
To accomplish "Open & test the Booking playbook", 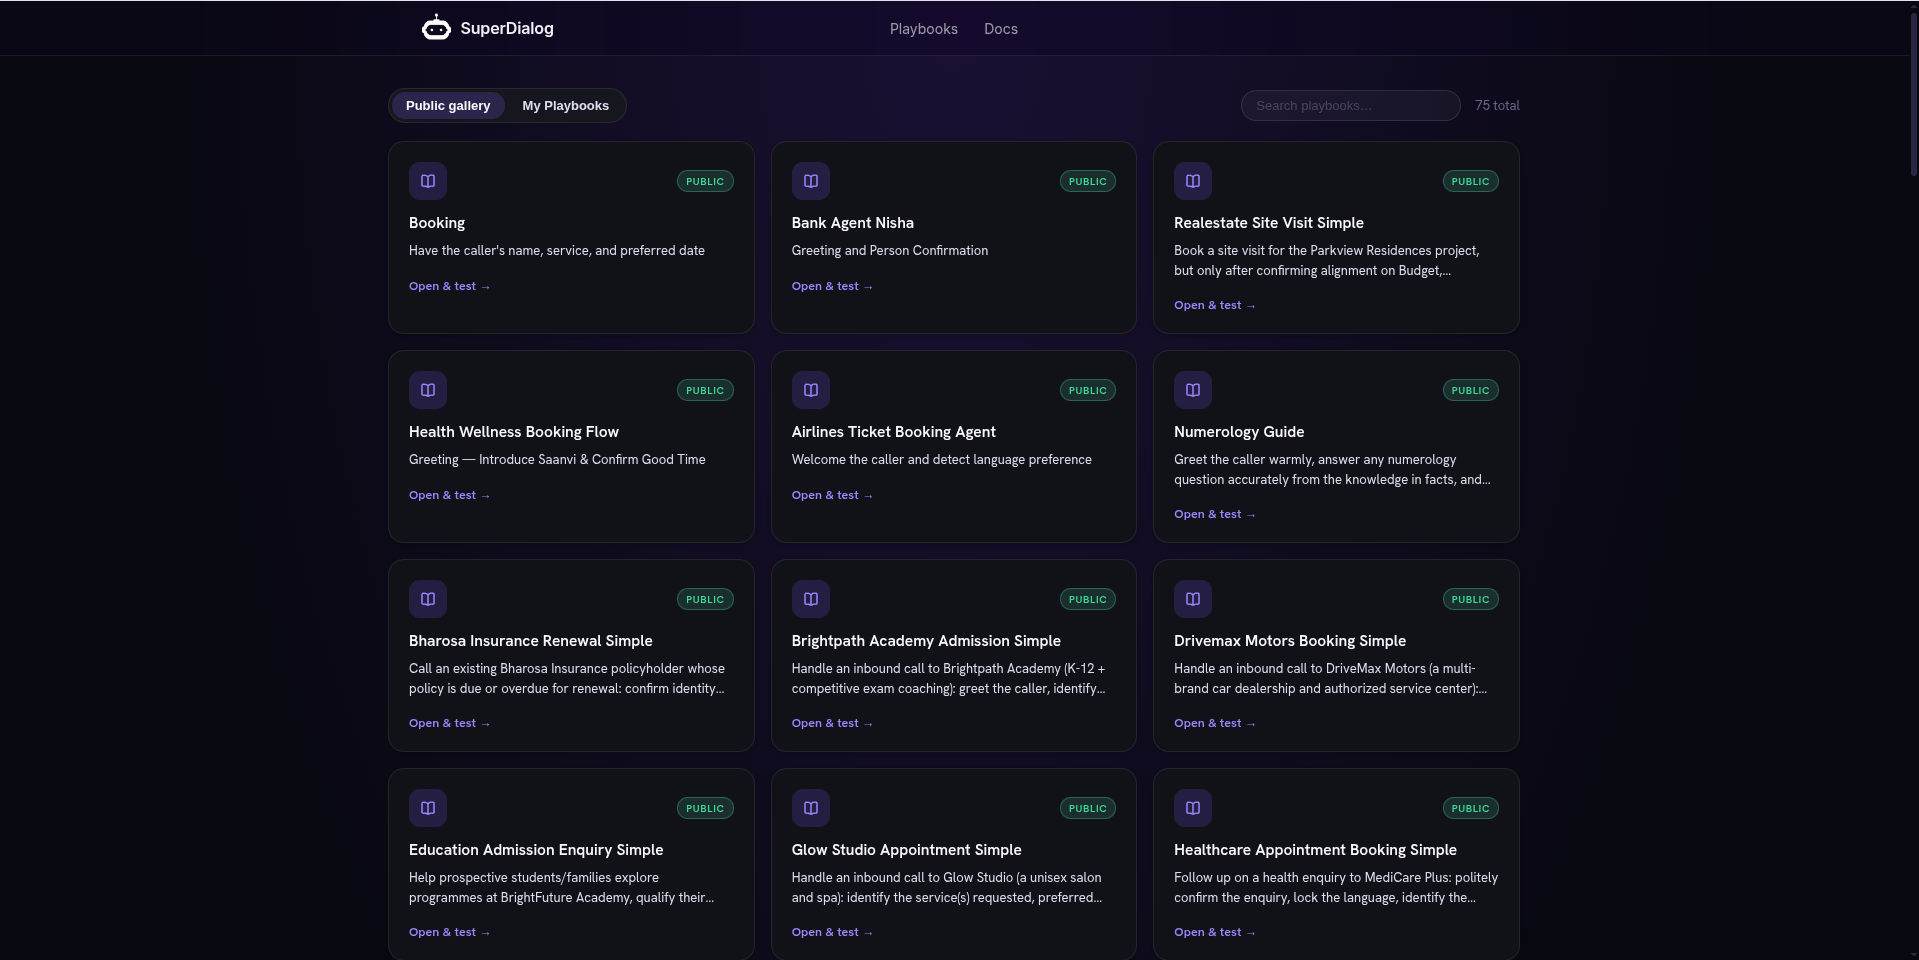I will pyautogui.click(x=449, y=286).
